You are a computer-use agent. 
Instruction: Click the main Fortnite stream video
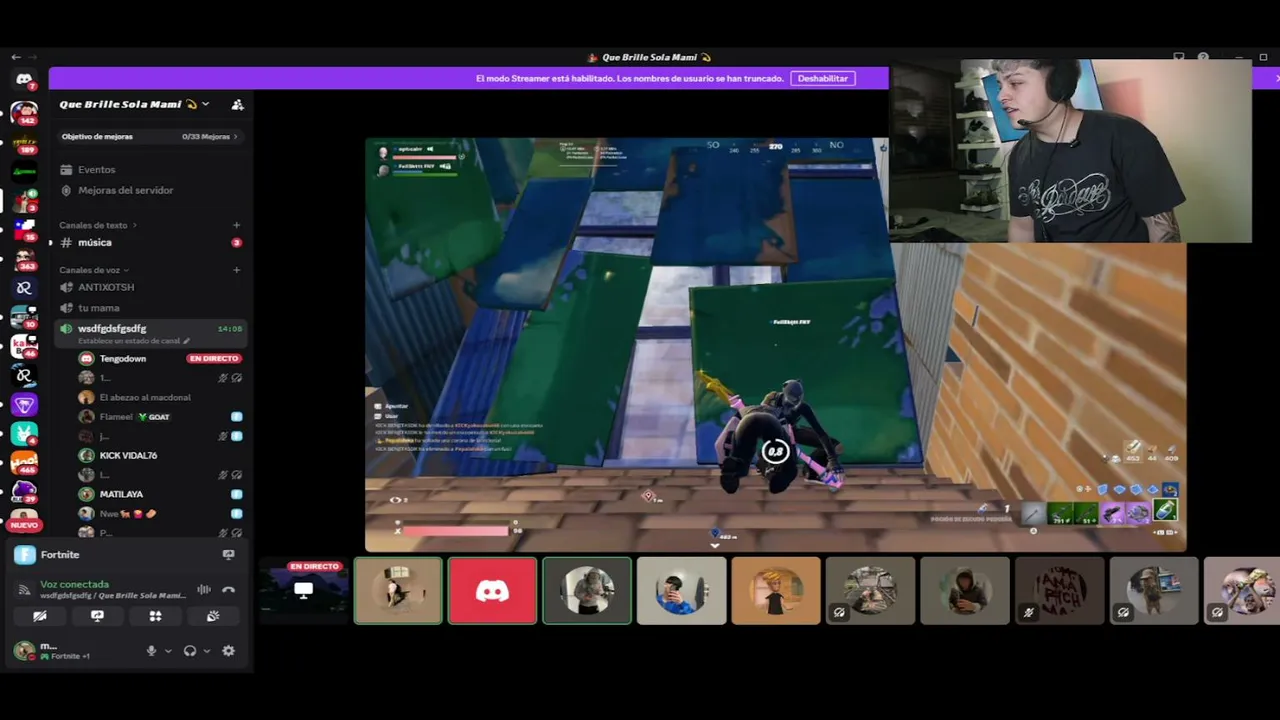click(x=775, y=345)
